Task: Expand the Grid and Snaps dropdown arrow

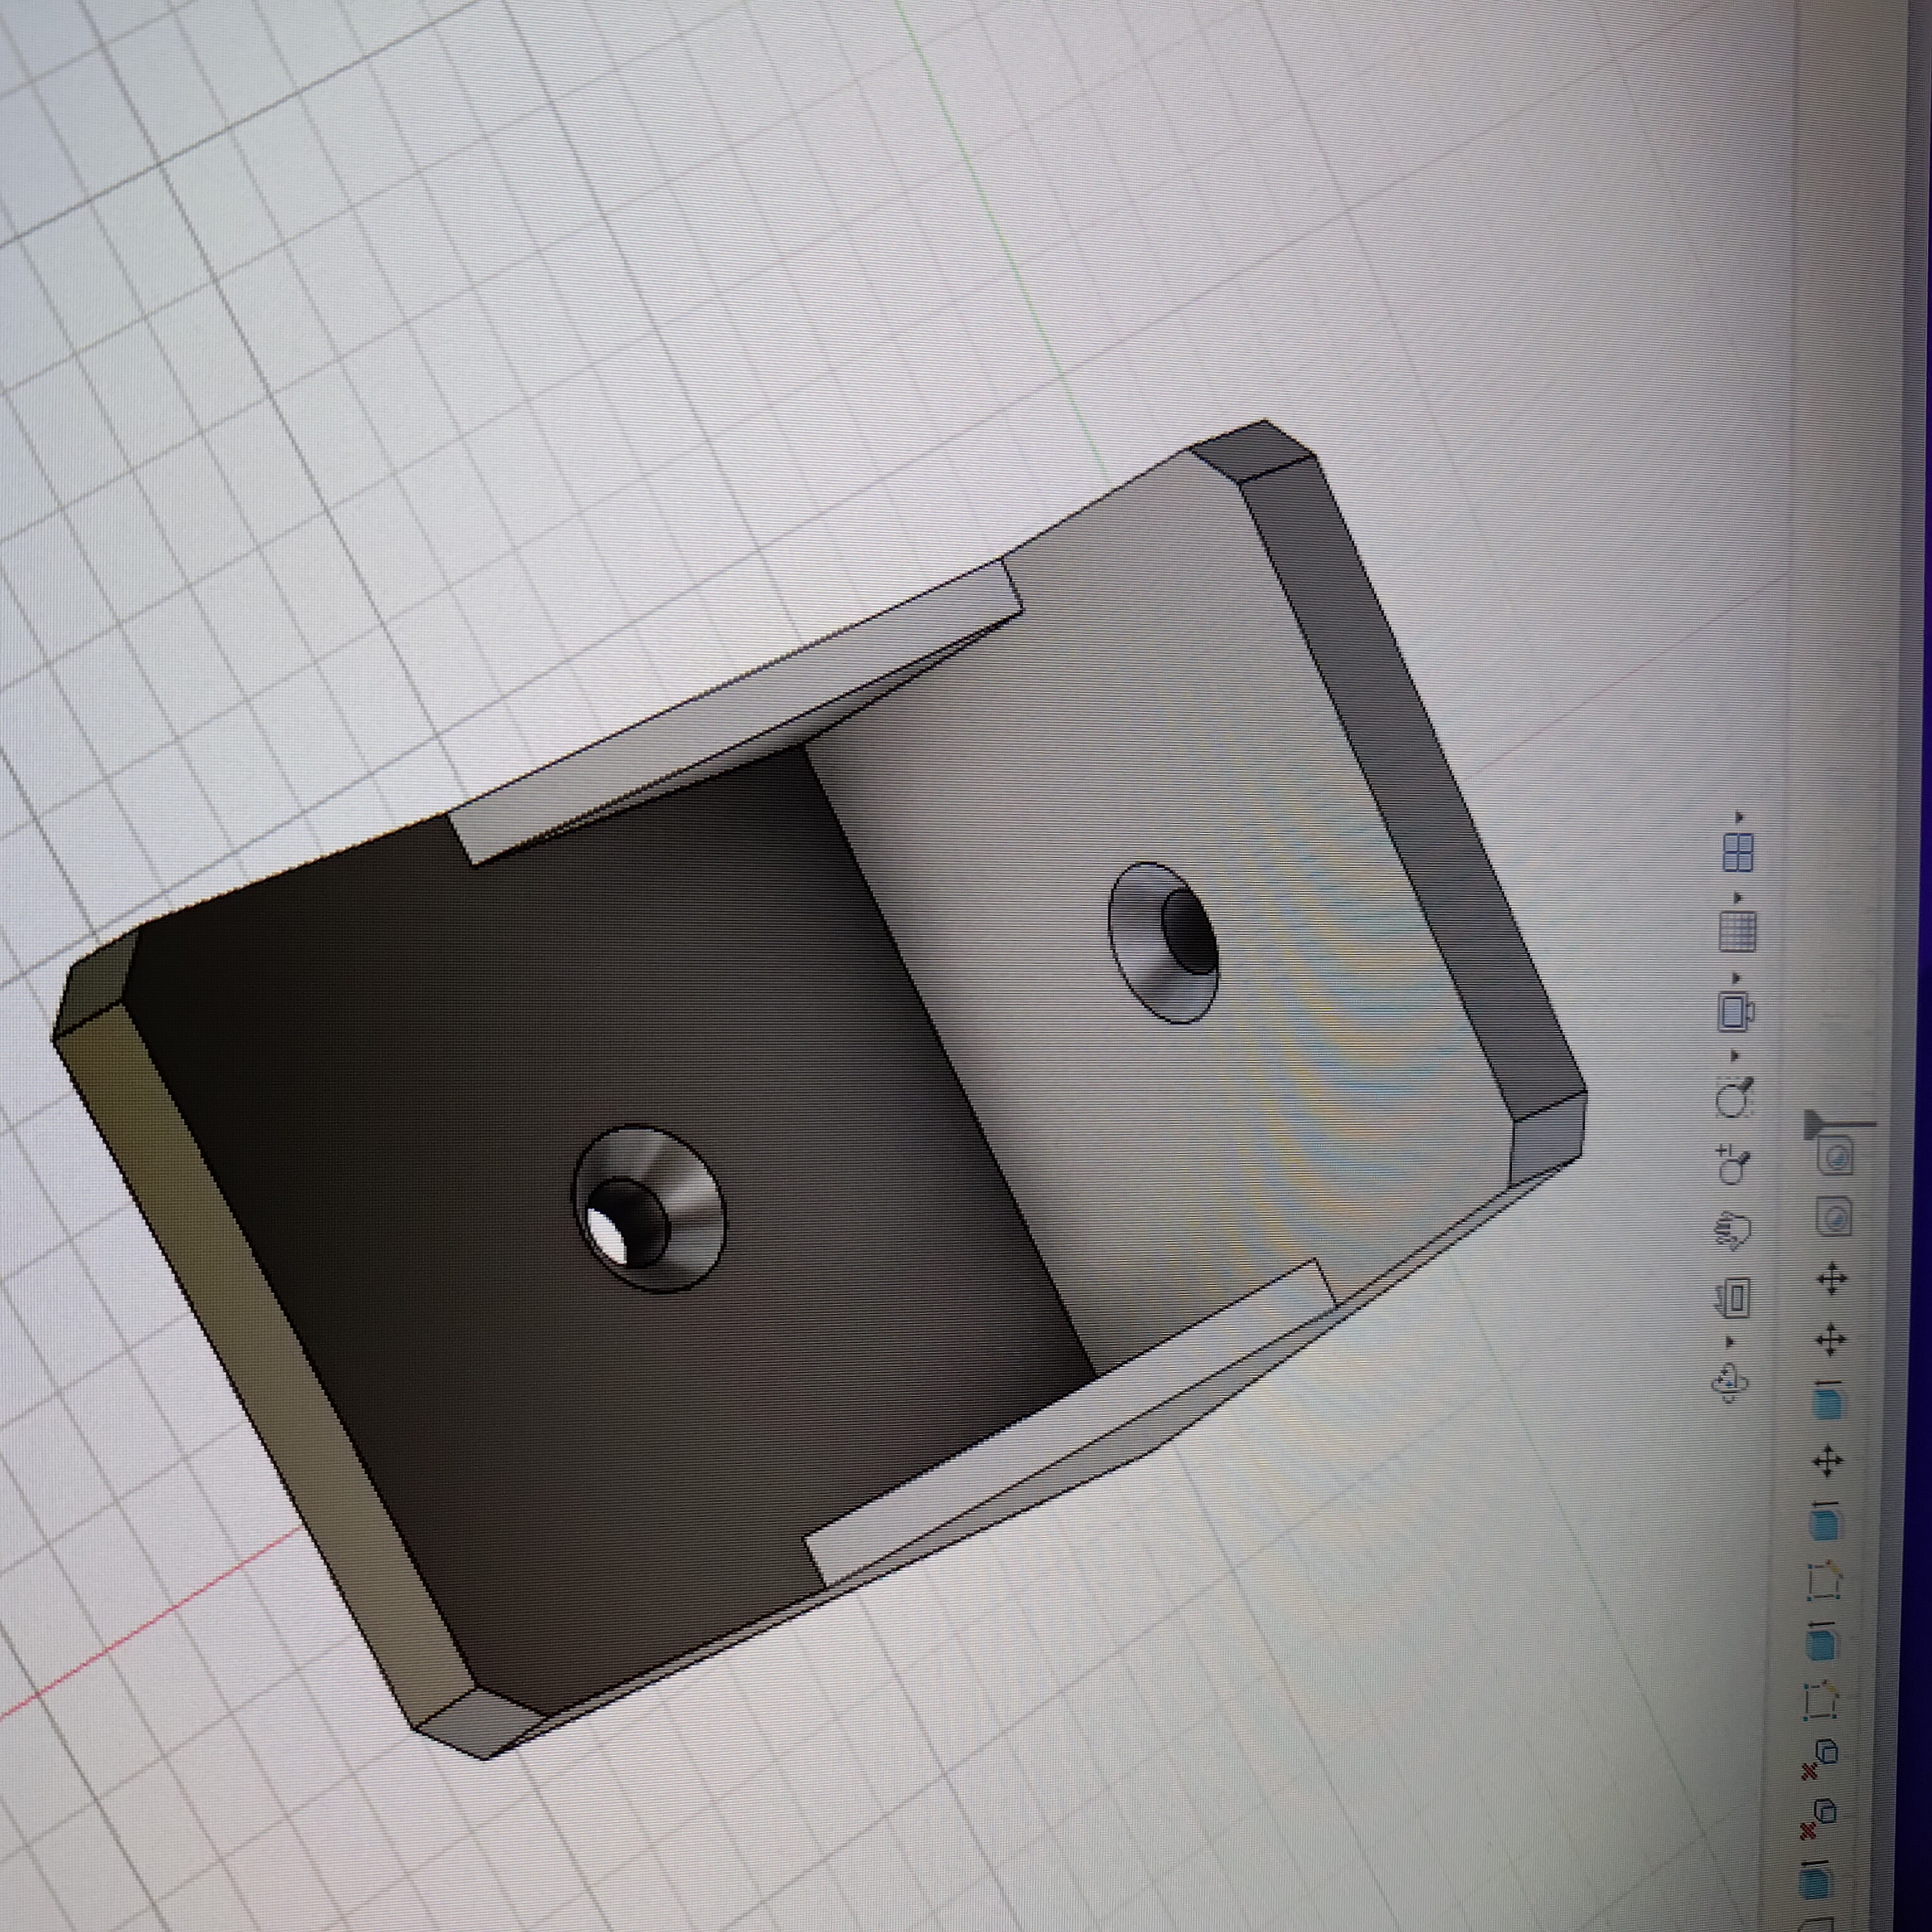Action: pyautogui.click(x=1738, y=897)
